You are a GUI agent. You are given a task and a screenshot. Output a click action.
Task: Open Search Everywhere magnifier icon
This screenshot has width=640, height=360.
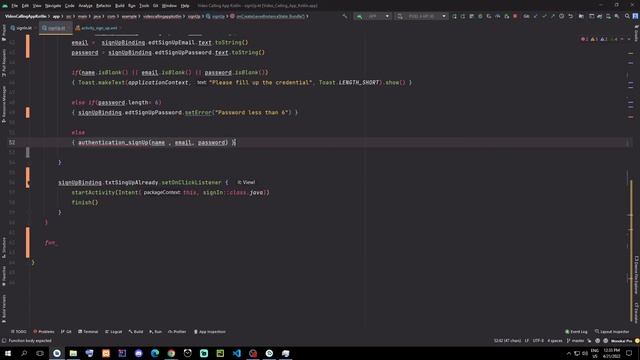pos(627,16)
